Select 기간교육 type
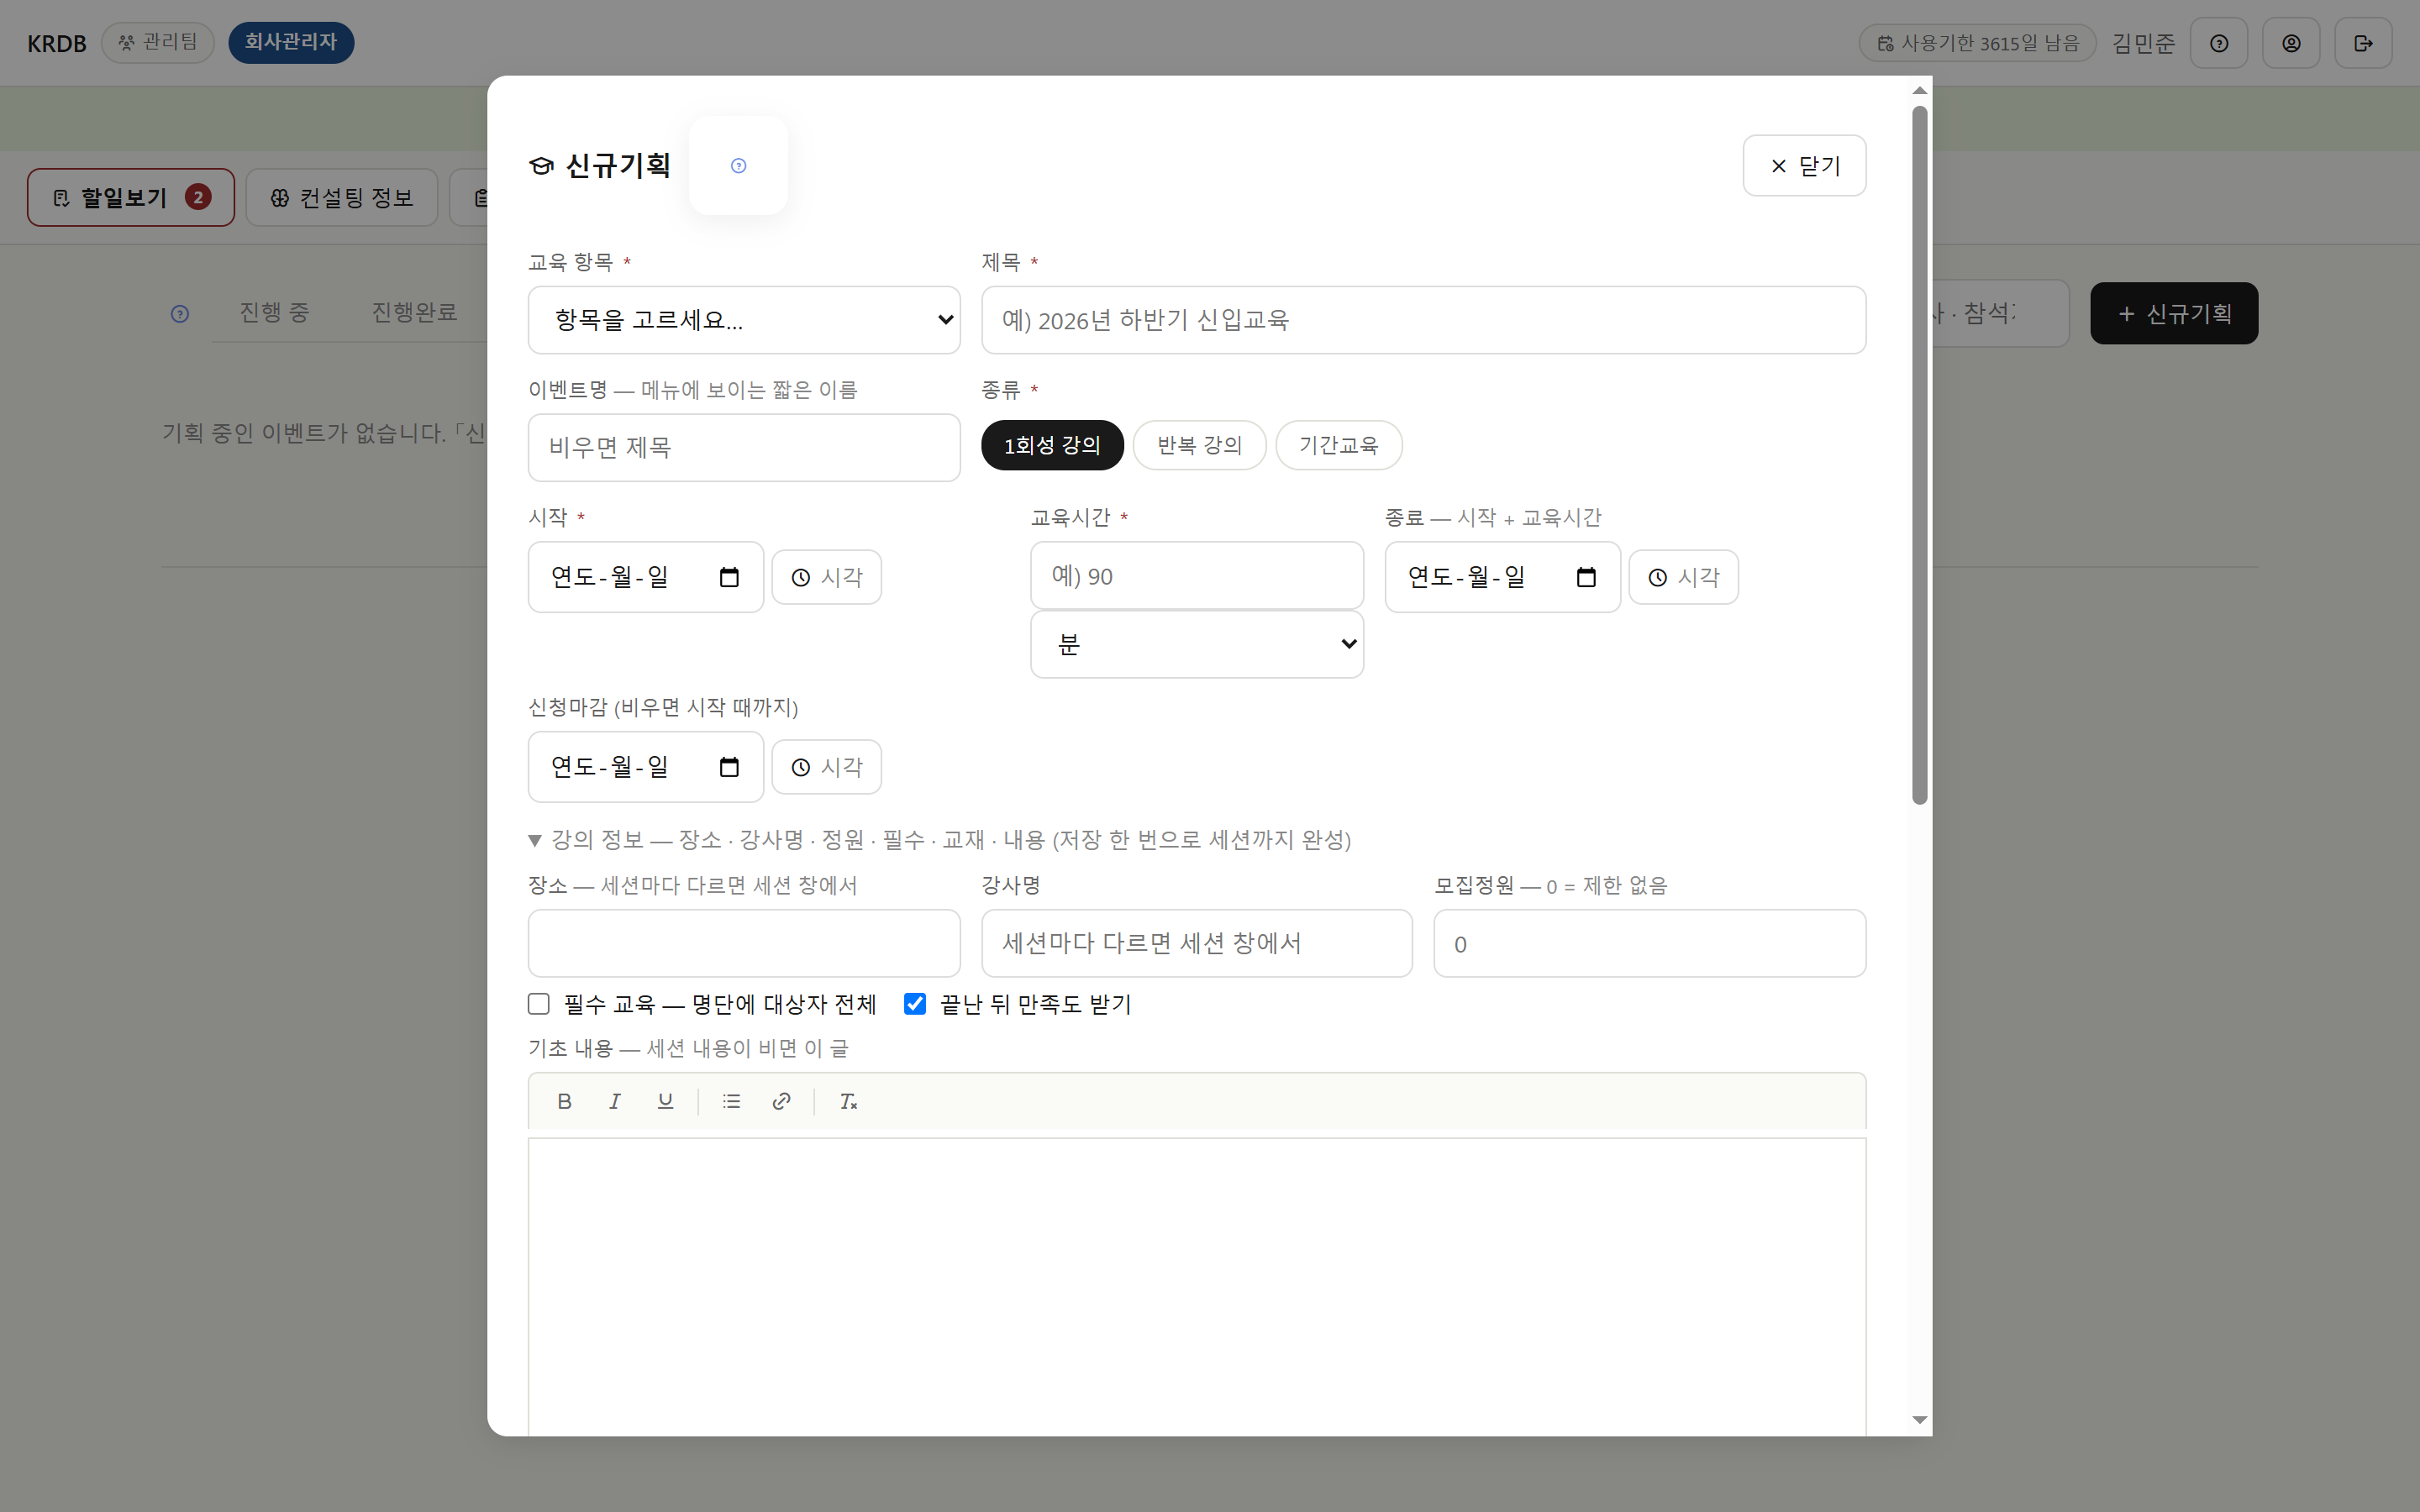The image size is (2420, 1512). [x=1338, y=445]
